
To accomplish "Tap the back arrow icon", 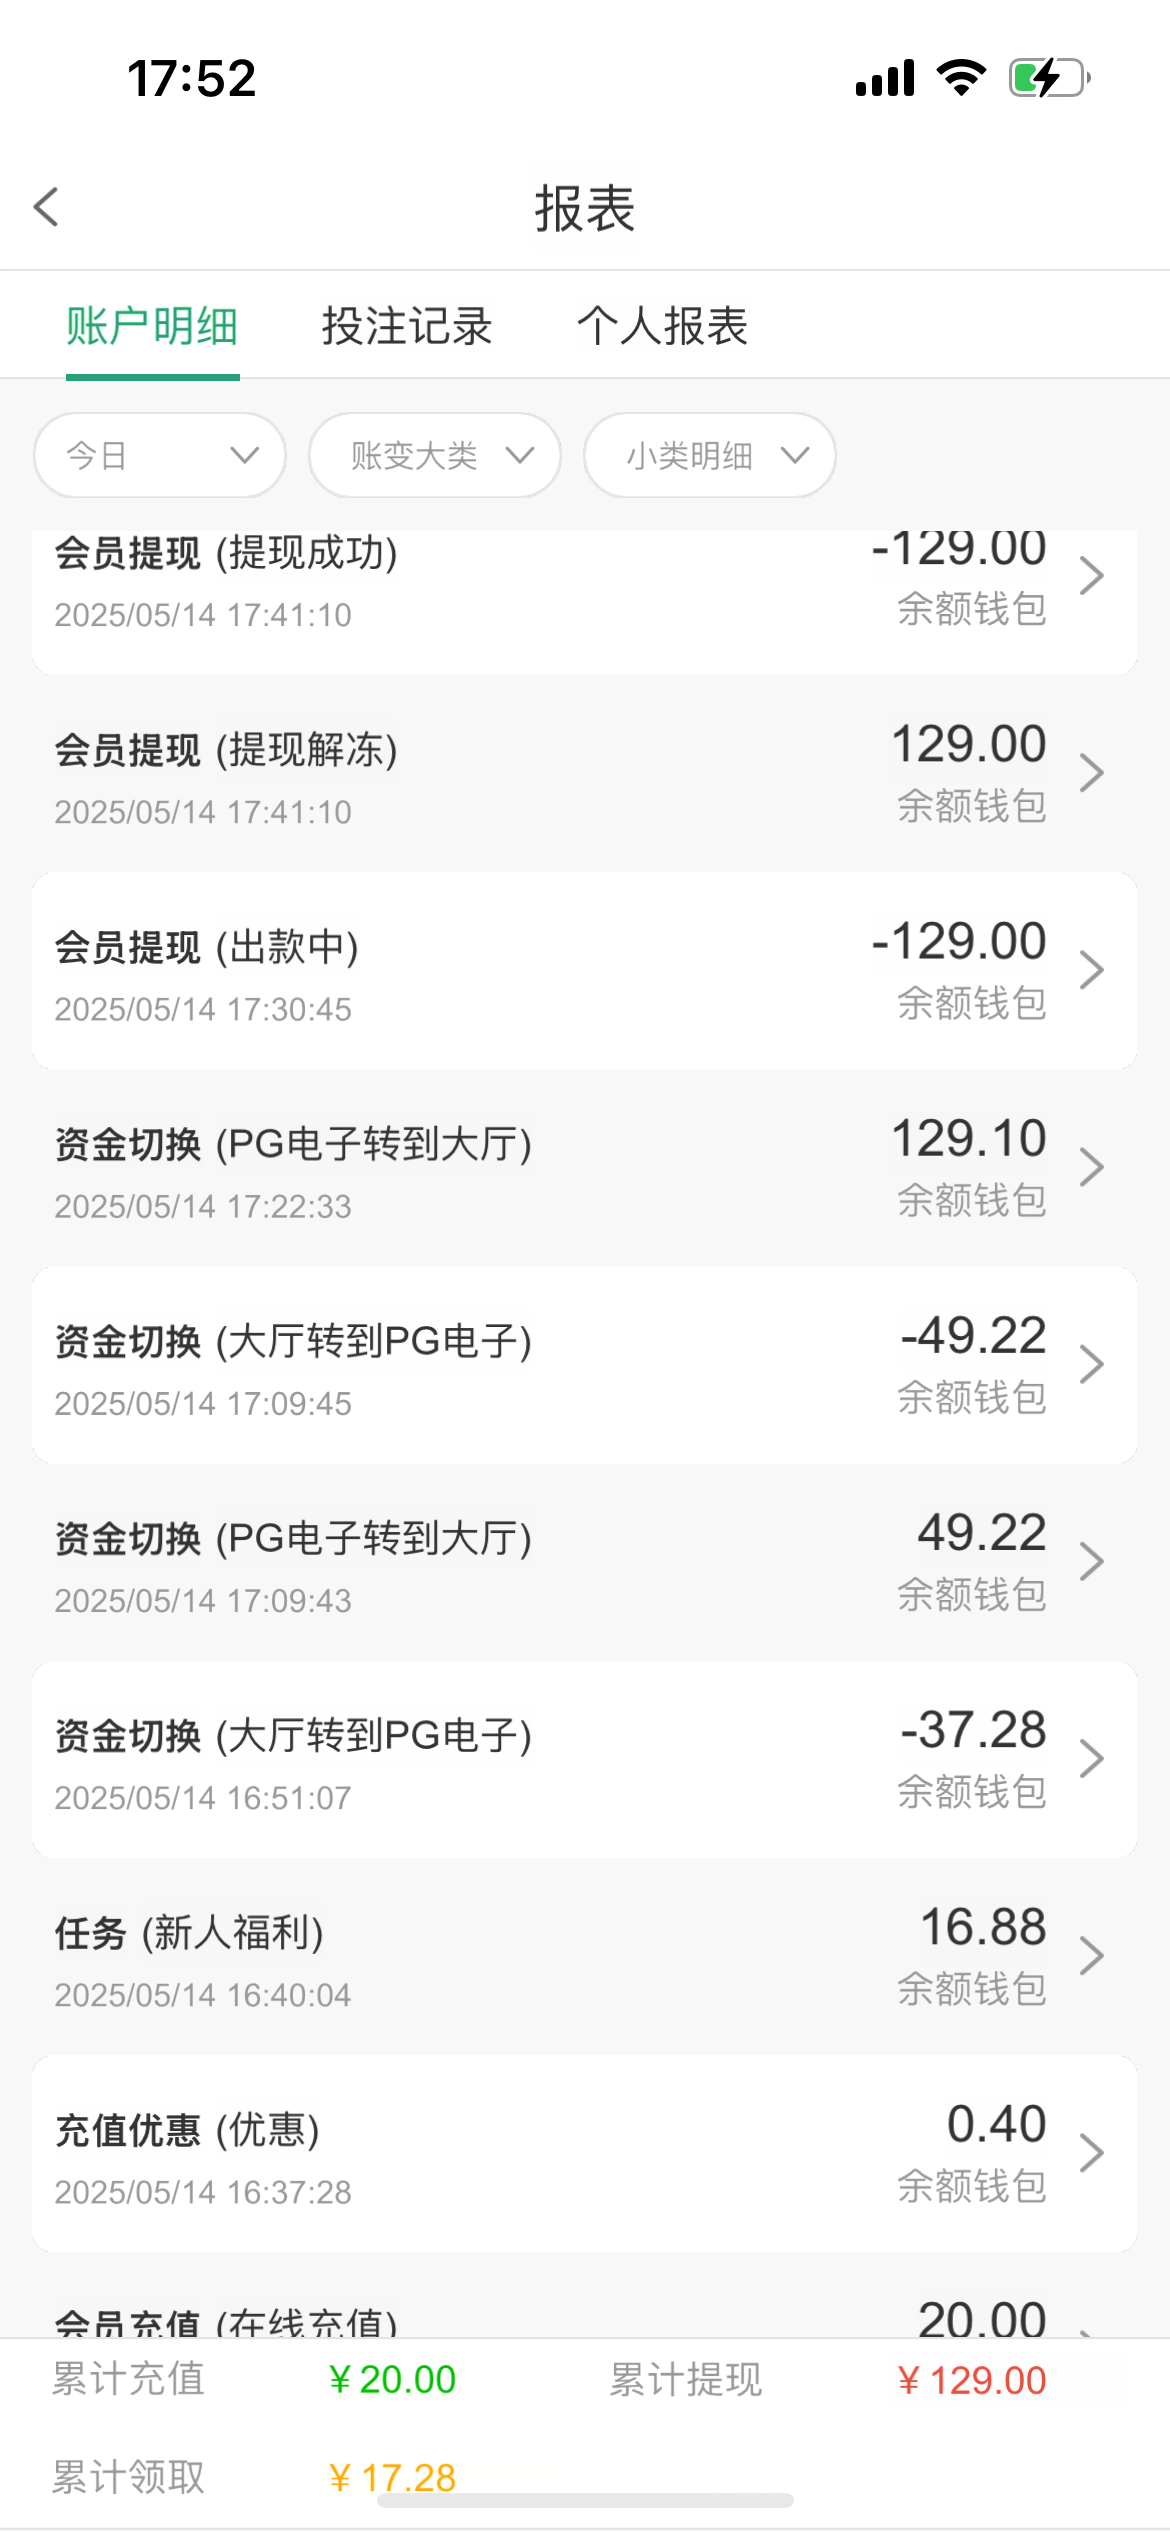I will coord(47,207).
